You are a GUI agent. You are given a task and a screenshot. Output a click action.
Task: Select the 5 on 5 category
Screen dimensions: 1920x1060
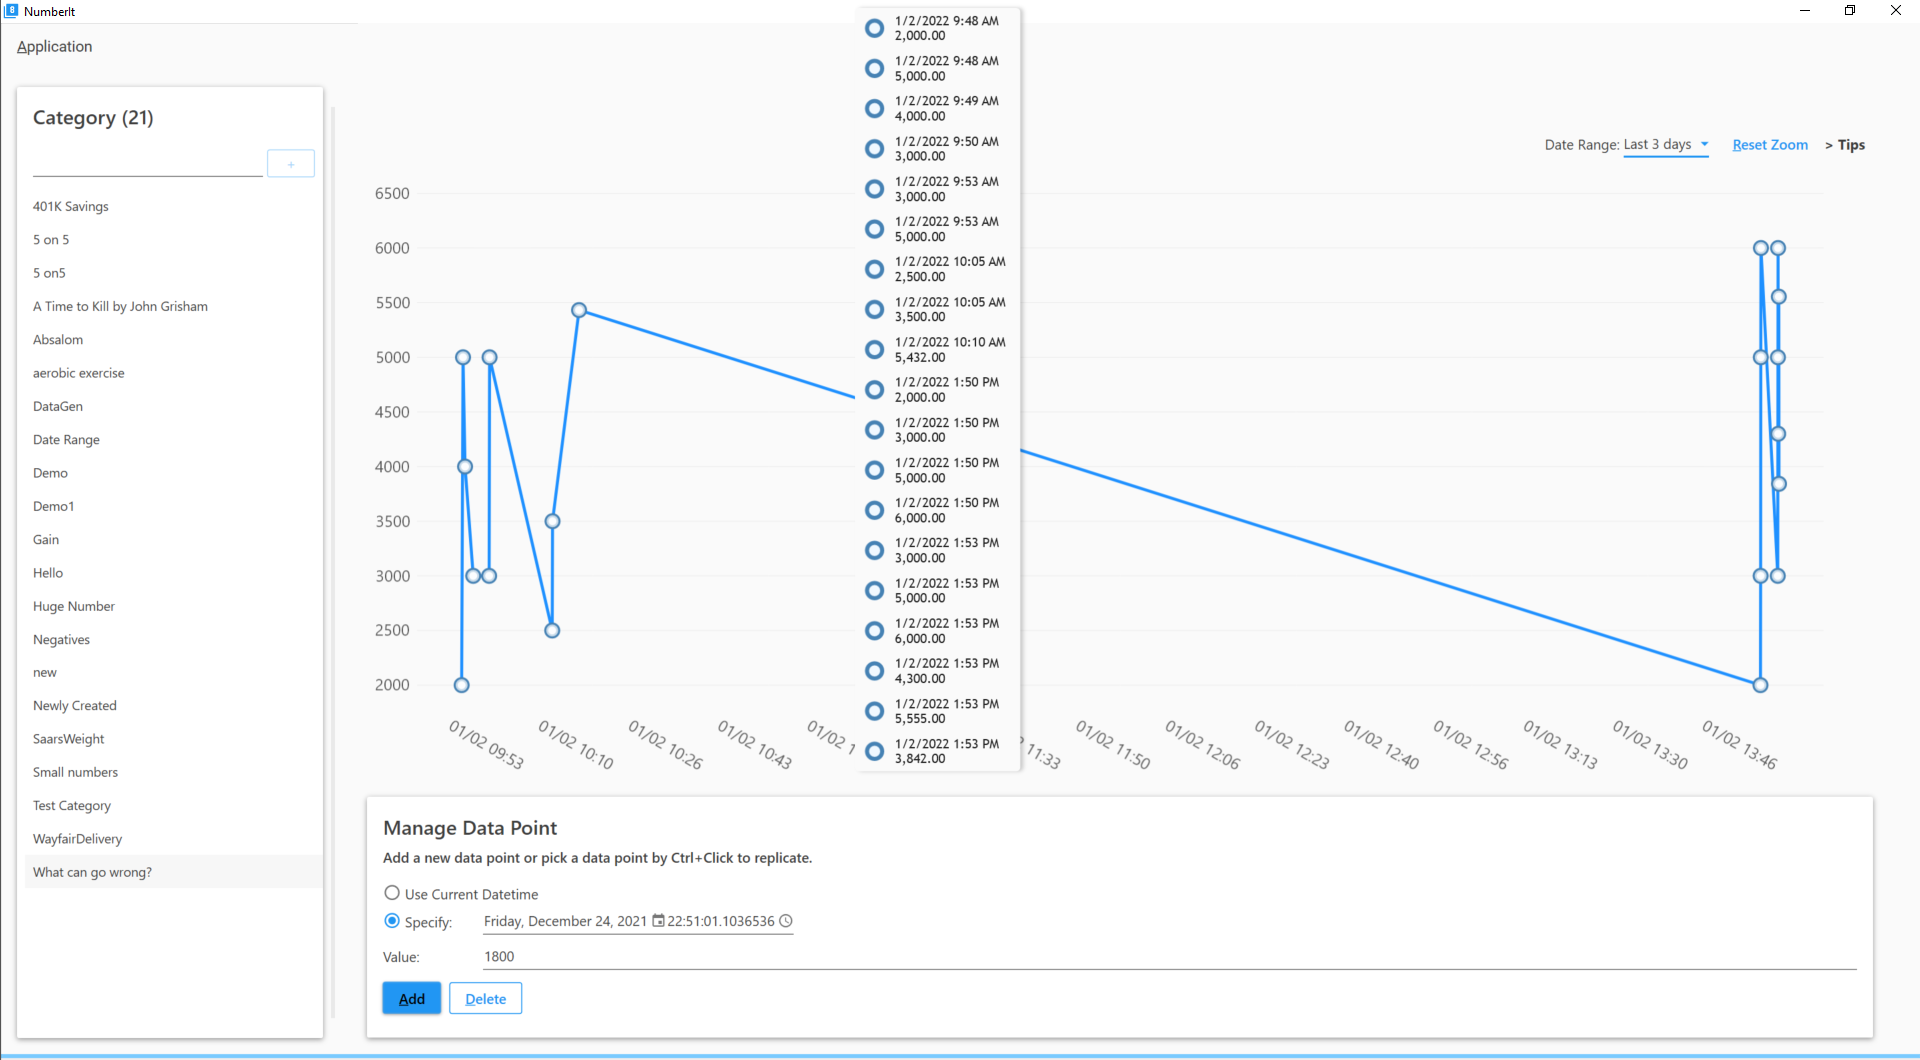tap(172, 240)
